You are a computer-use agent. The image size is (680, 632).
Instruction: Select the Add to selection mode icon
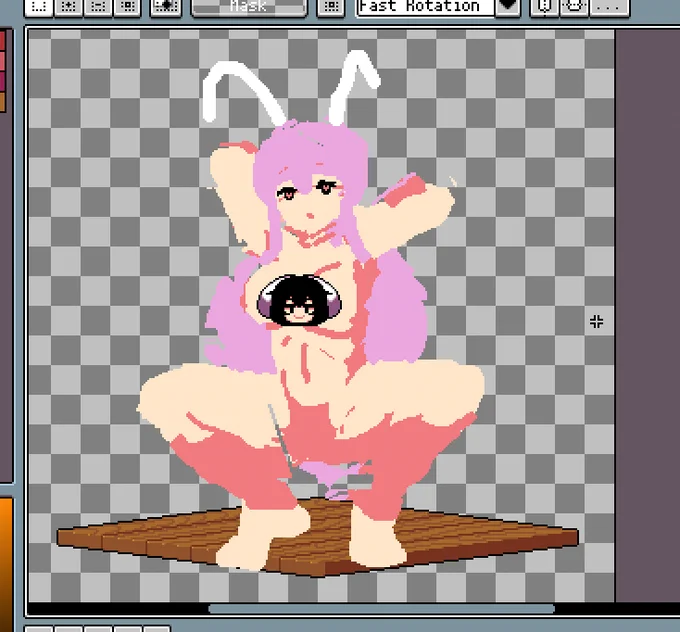point(69,7)
